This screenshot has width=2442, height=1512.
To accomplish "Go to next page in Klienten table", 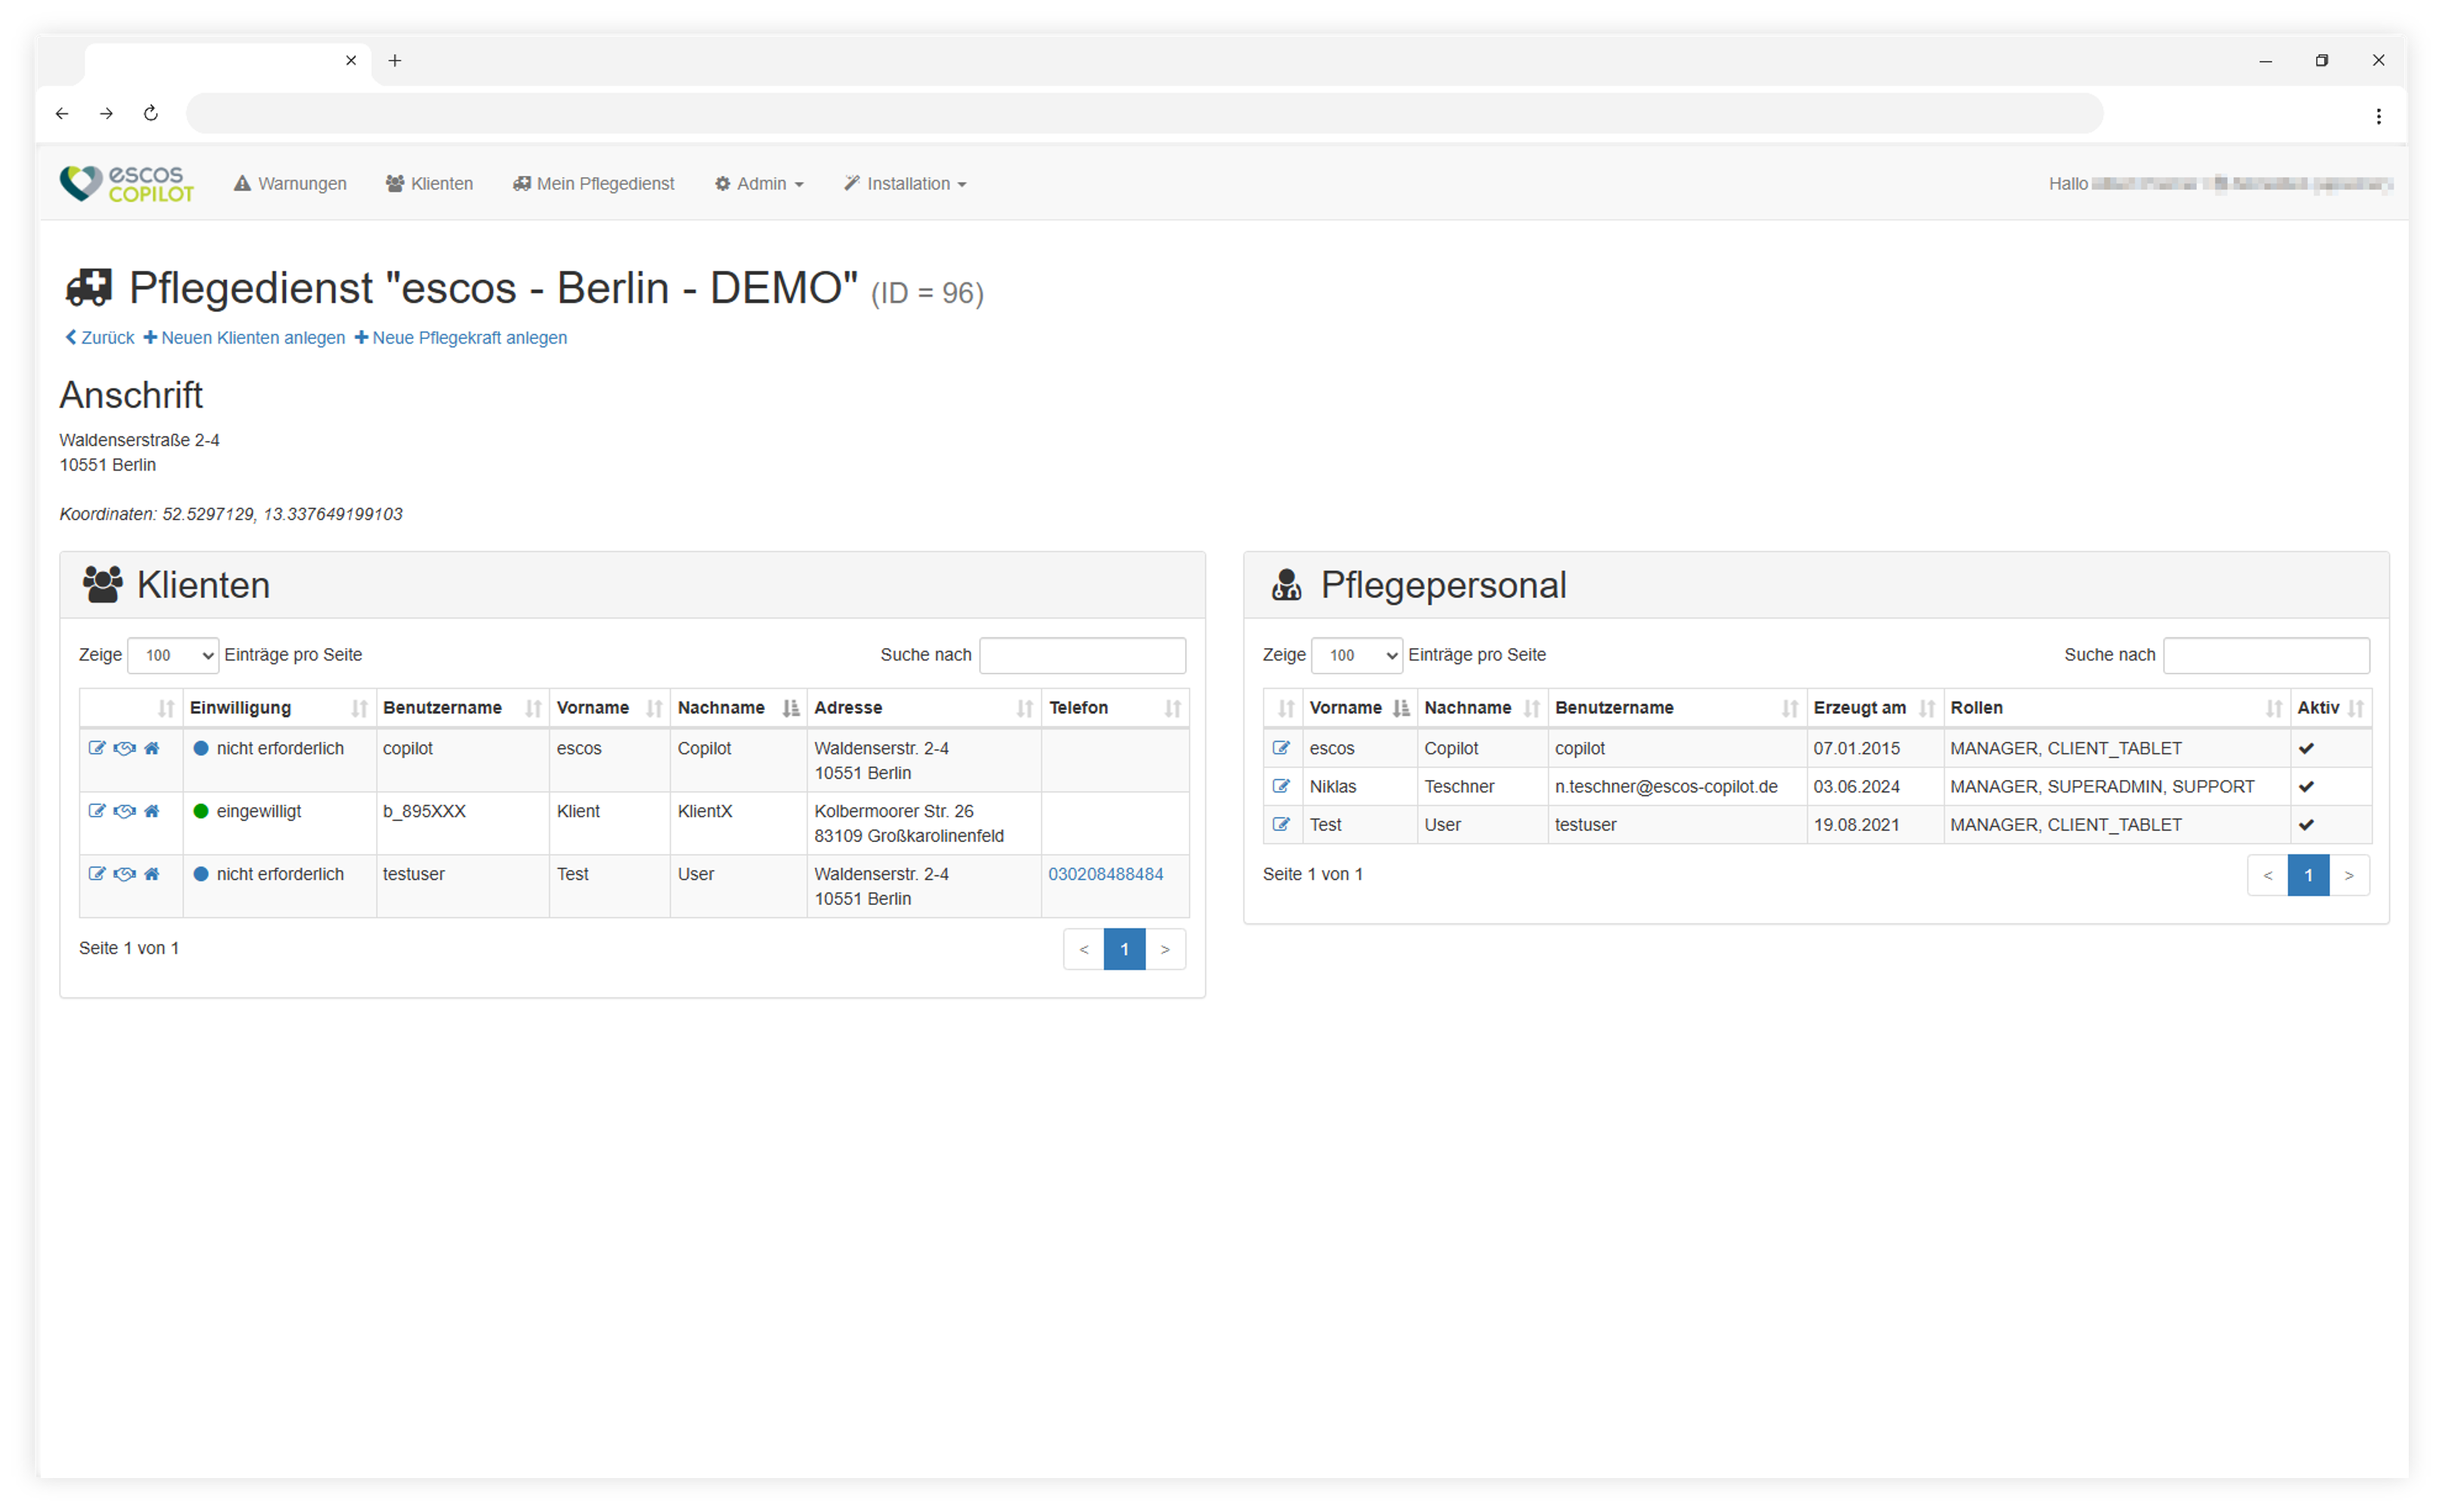I will click(1165, 949).
